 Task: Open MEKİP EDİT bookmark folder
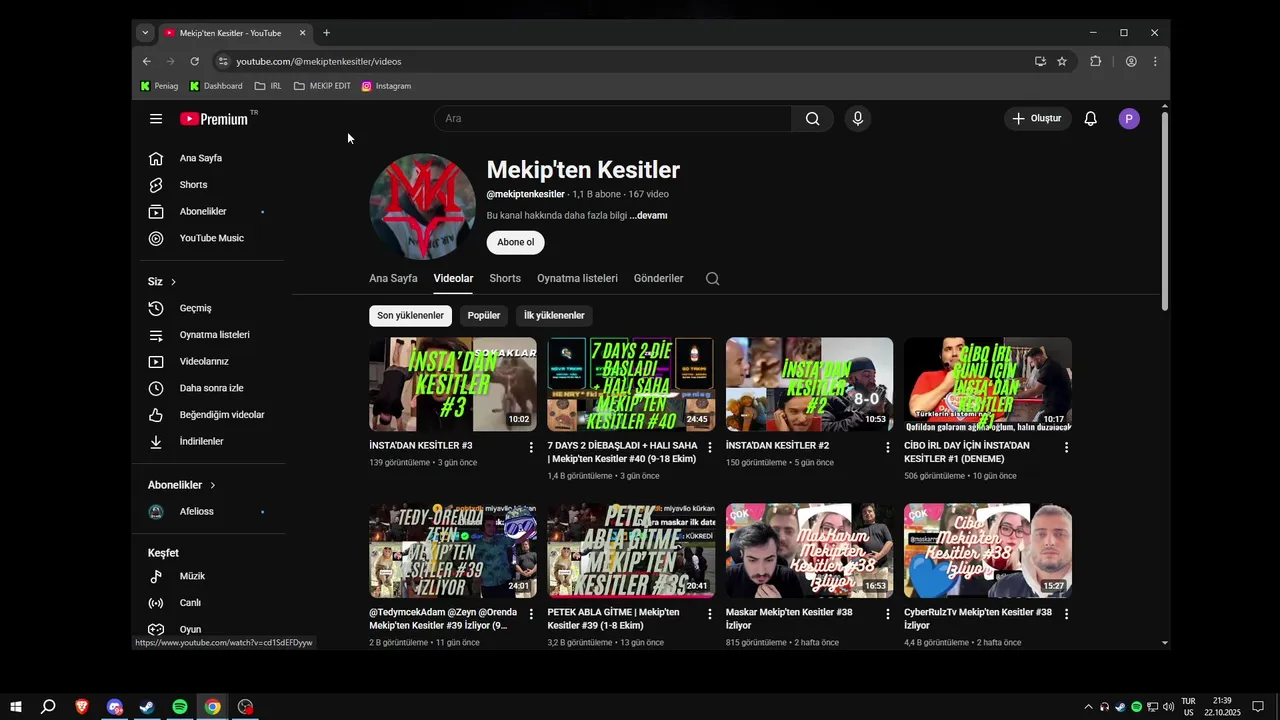tap(322, 86)
